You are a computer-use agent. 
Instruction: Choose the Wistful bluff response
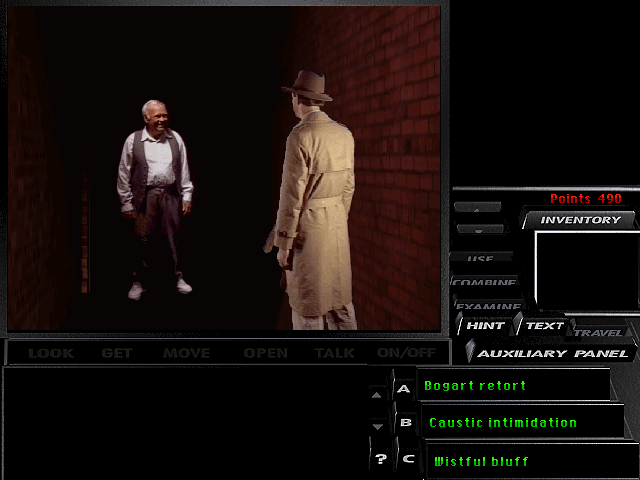[531, 461]
